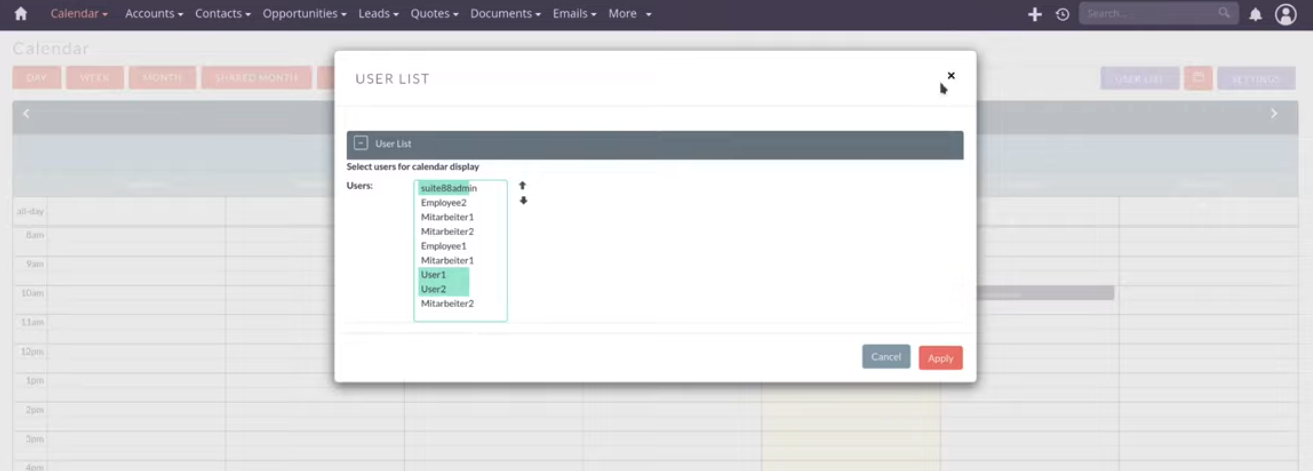Viewport: 1313px width, 471px height.
Task: Select Mitarbeiter1 entry right after Employee2
Action: [447, 217]
